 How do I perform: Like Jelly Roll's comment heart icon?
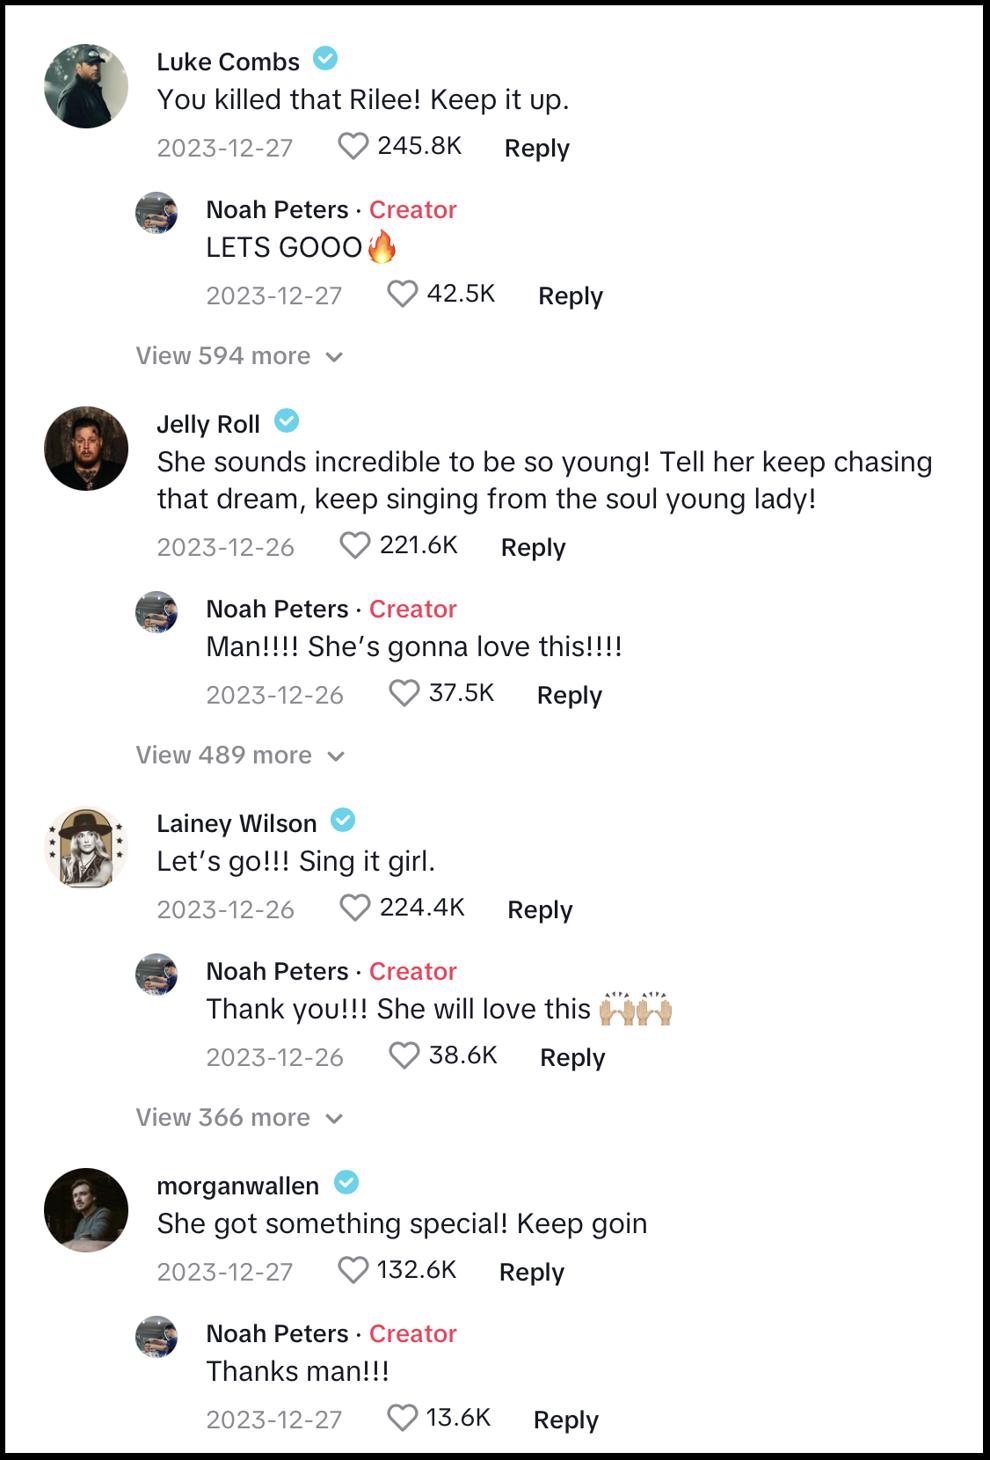pyautogui.click(x=354, y=545)
